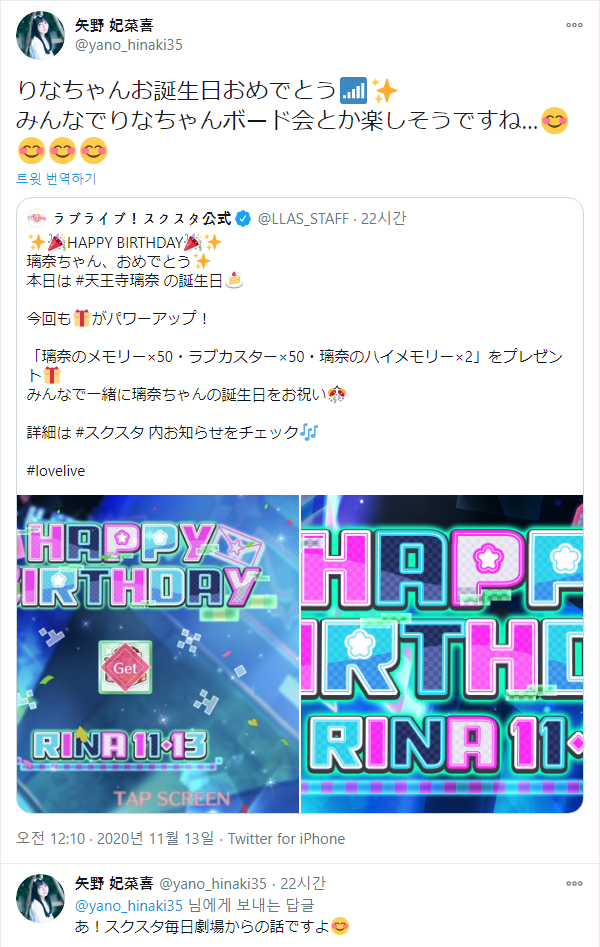This screenshot has width=600, height=947.
Task: Open the #スクスタ hashtag
Action: click(110, 432)
